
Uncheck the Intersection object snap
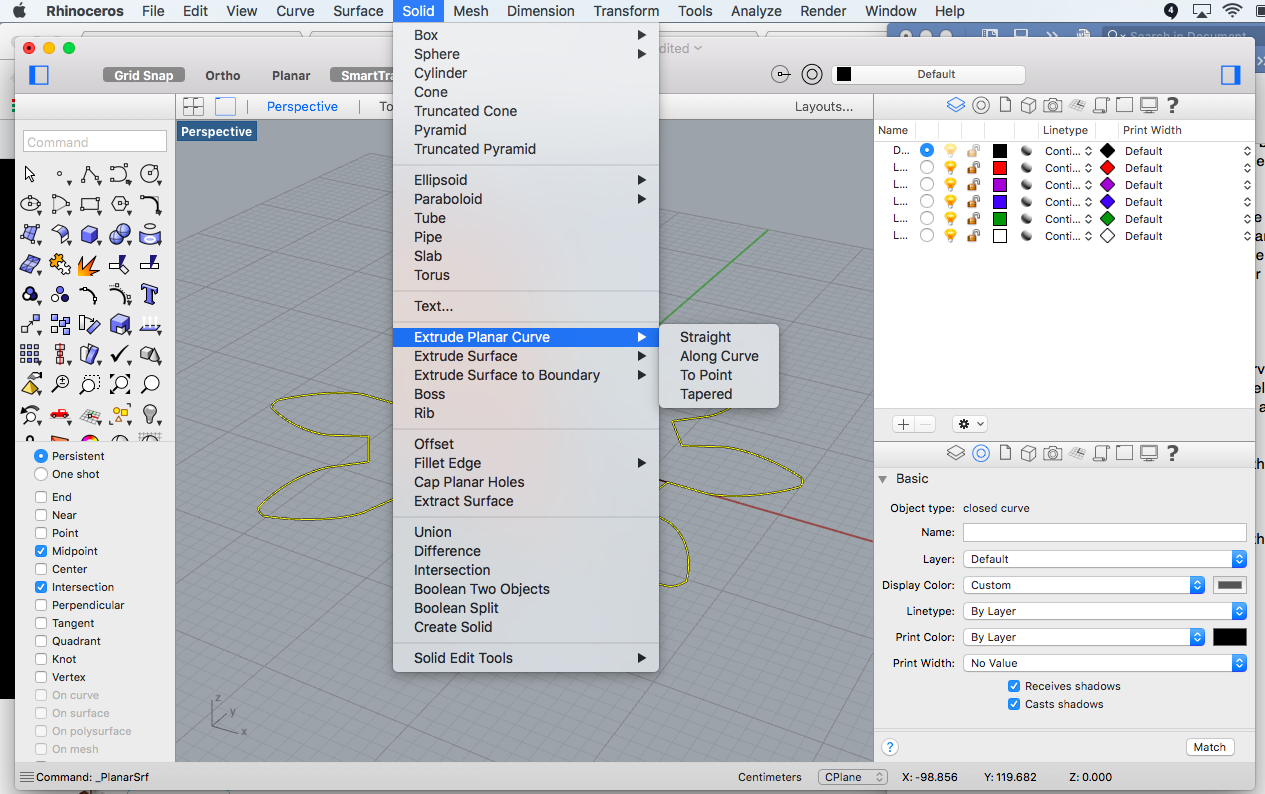[41, 587]
